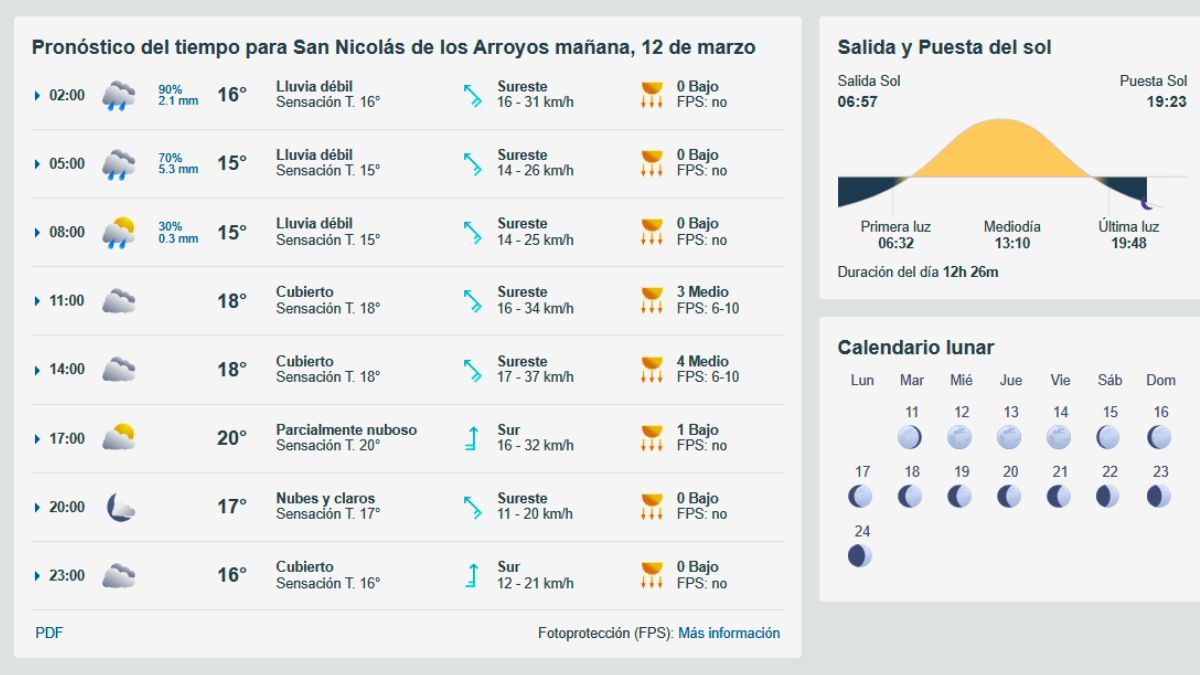Select day 20 in the lunar calendar
Image resolution: width=1200 pixels, height=675 pixels.
pos(1010,495)
